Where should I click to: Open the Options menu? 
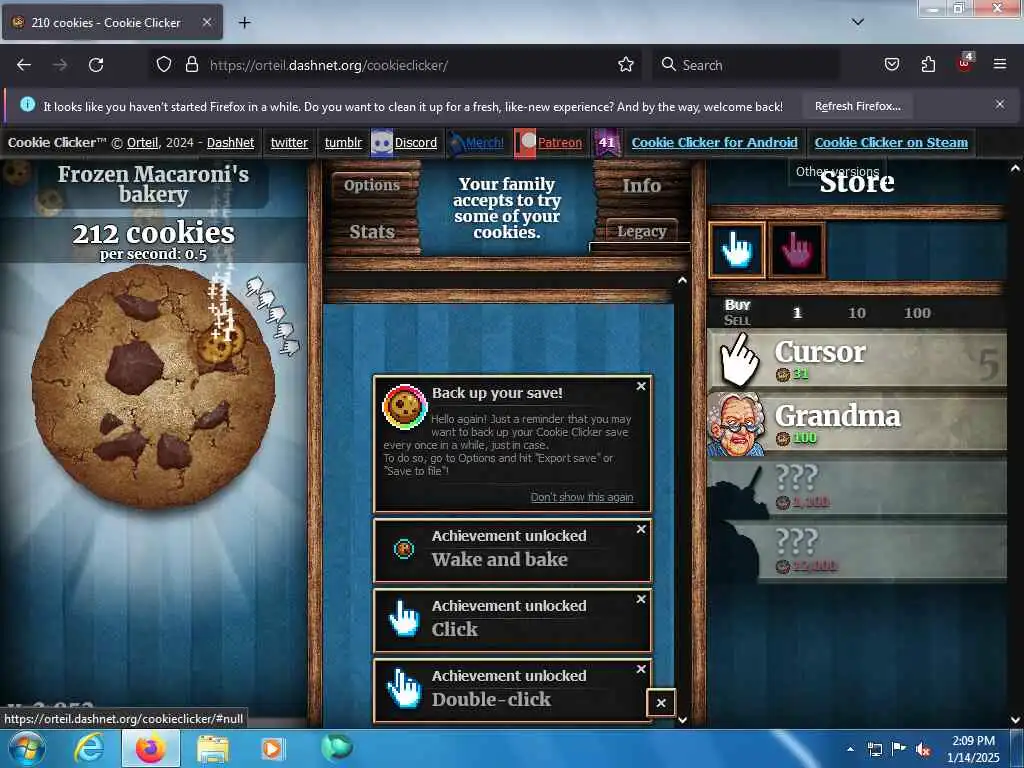(x=372, y=185)
